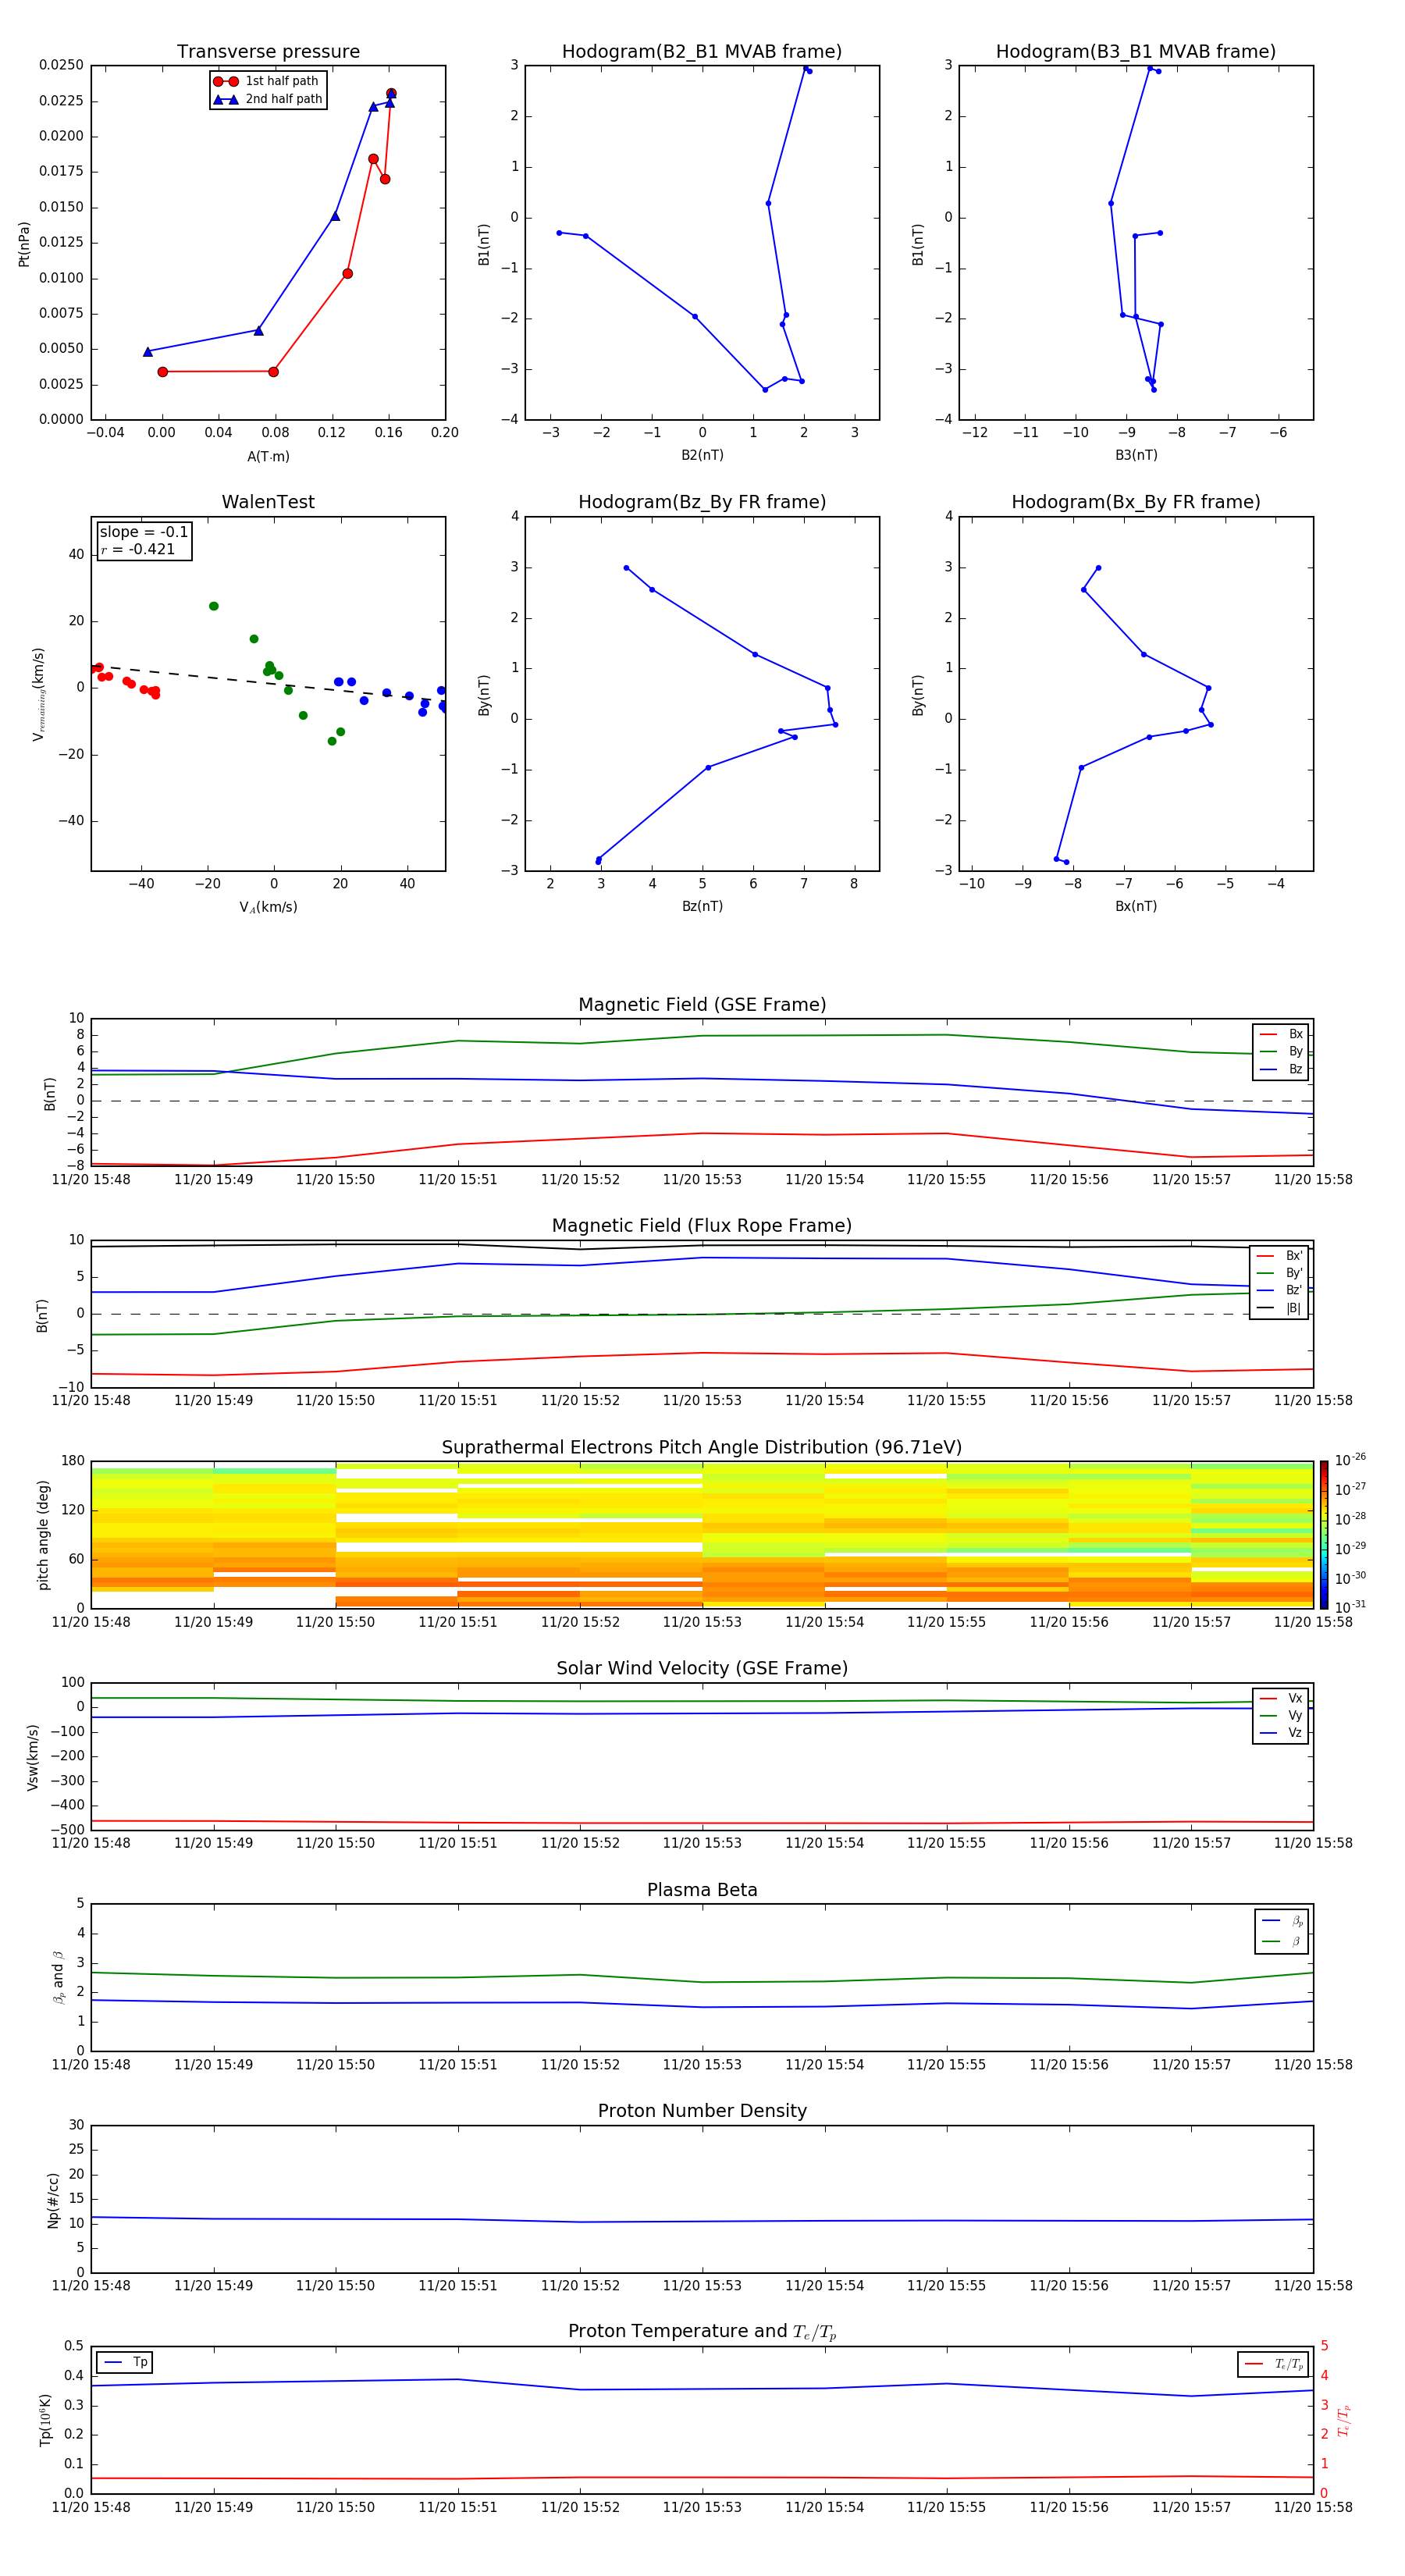Image resolution: width=1405 pixels, height=2576 pixels.
Task: Select By' in the flux rope legend
Action: [x=1279, y=1273]
